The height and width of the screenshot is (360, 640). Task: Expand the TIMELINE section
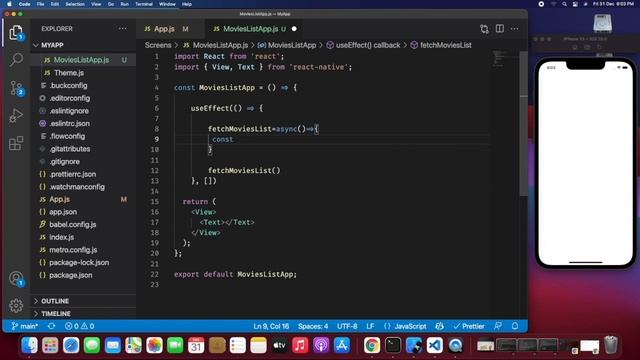pos(84,313)
